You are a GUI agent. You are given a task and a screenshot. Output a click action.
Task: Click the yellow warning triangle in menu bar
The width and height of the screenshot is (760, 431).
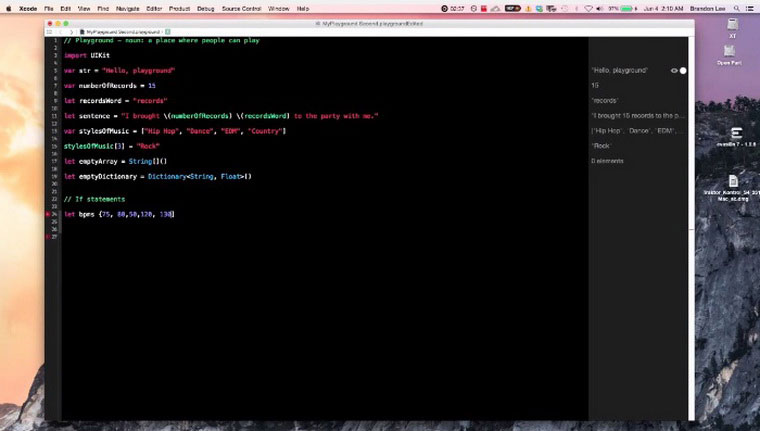point(528,9)
